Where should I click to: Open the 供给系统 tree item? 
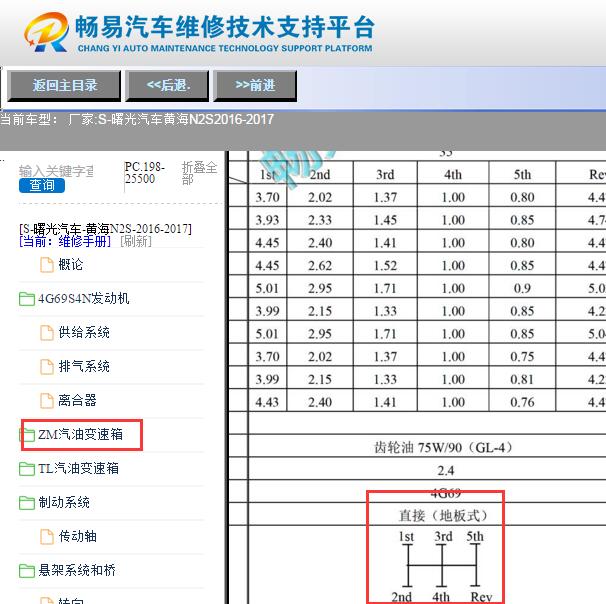(84, 333)
